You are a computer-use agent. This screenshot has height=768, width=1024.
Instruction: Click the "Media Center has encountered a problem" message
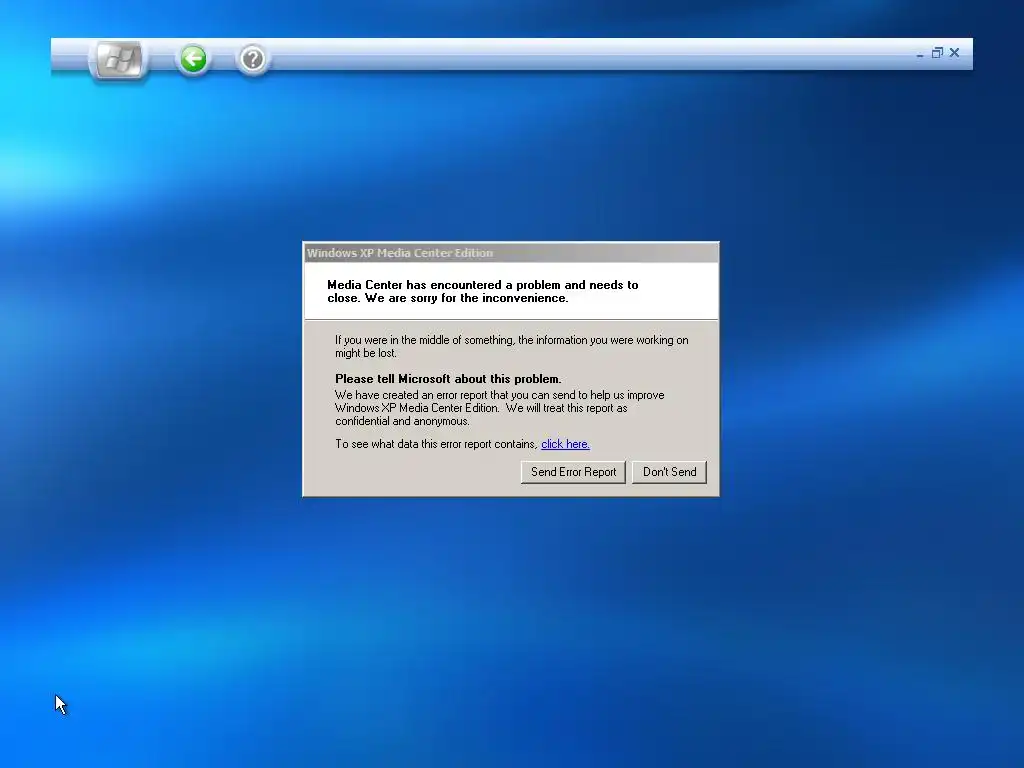tap(483, 291)
